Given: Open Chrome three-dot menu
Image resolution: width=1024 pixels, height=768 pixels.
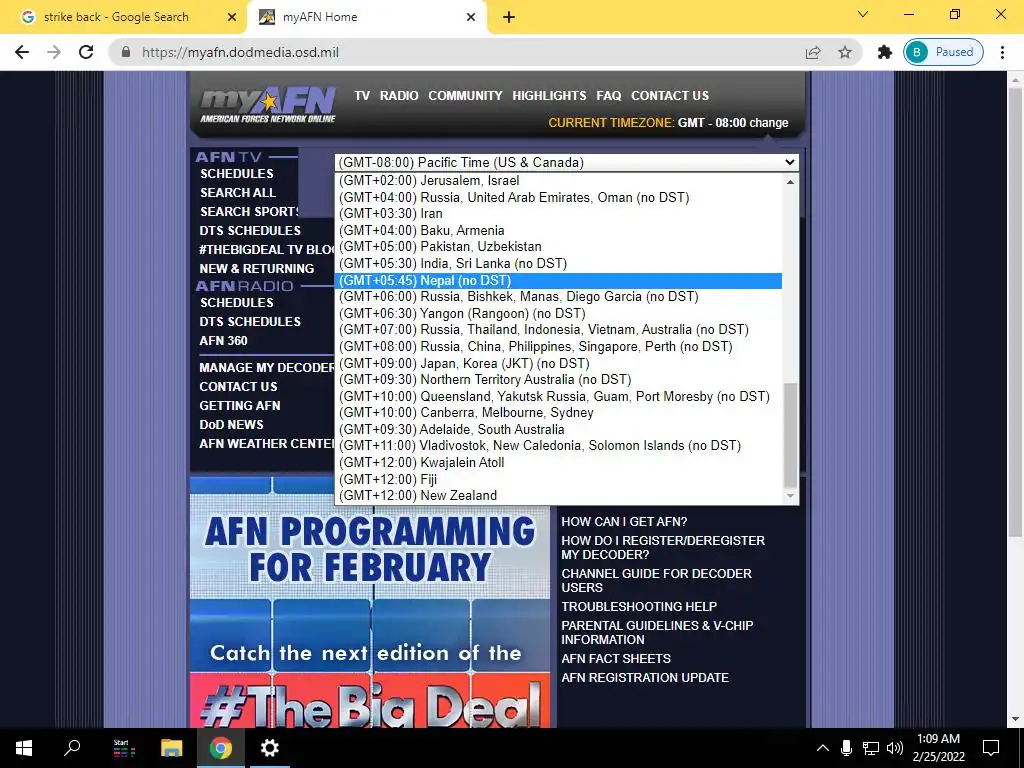Looking at the screenshot, I should pyautogui.click(x=1002, y=52).
